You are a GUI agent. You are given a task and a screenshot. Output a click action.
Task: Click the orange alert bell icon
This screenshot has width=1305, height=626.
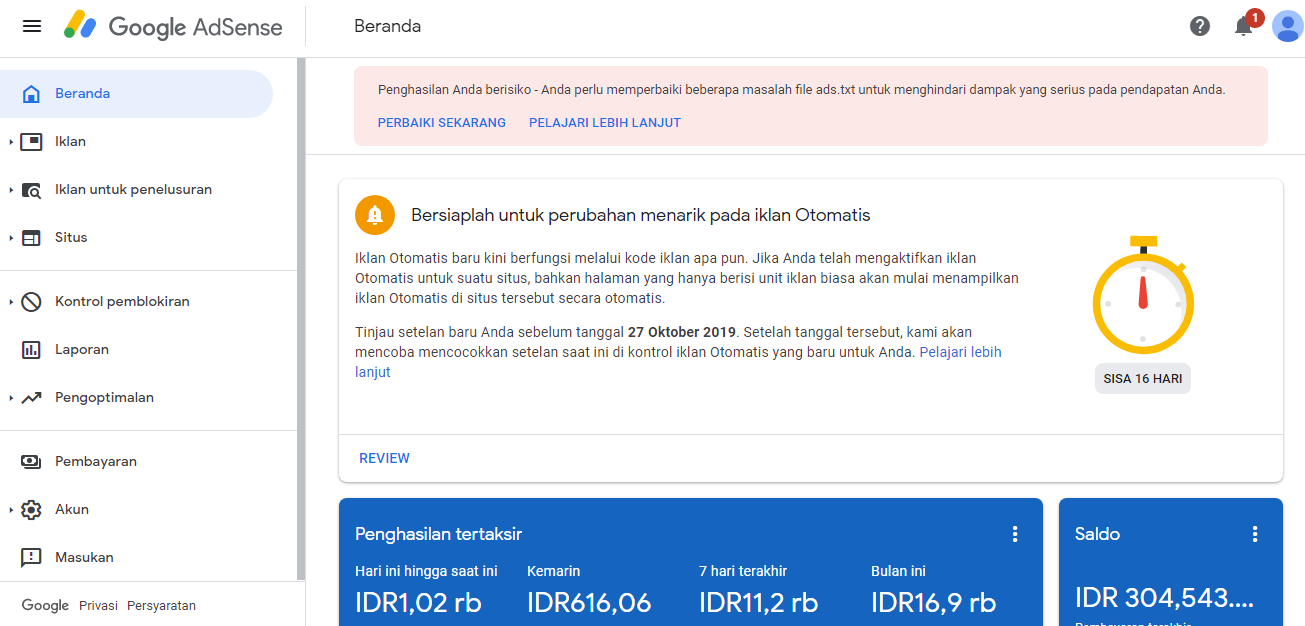pos(375,215)
